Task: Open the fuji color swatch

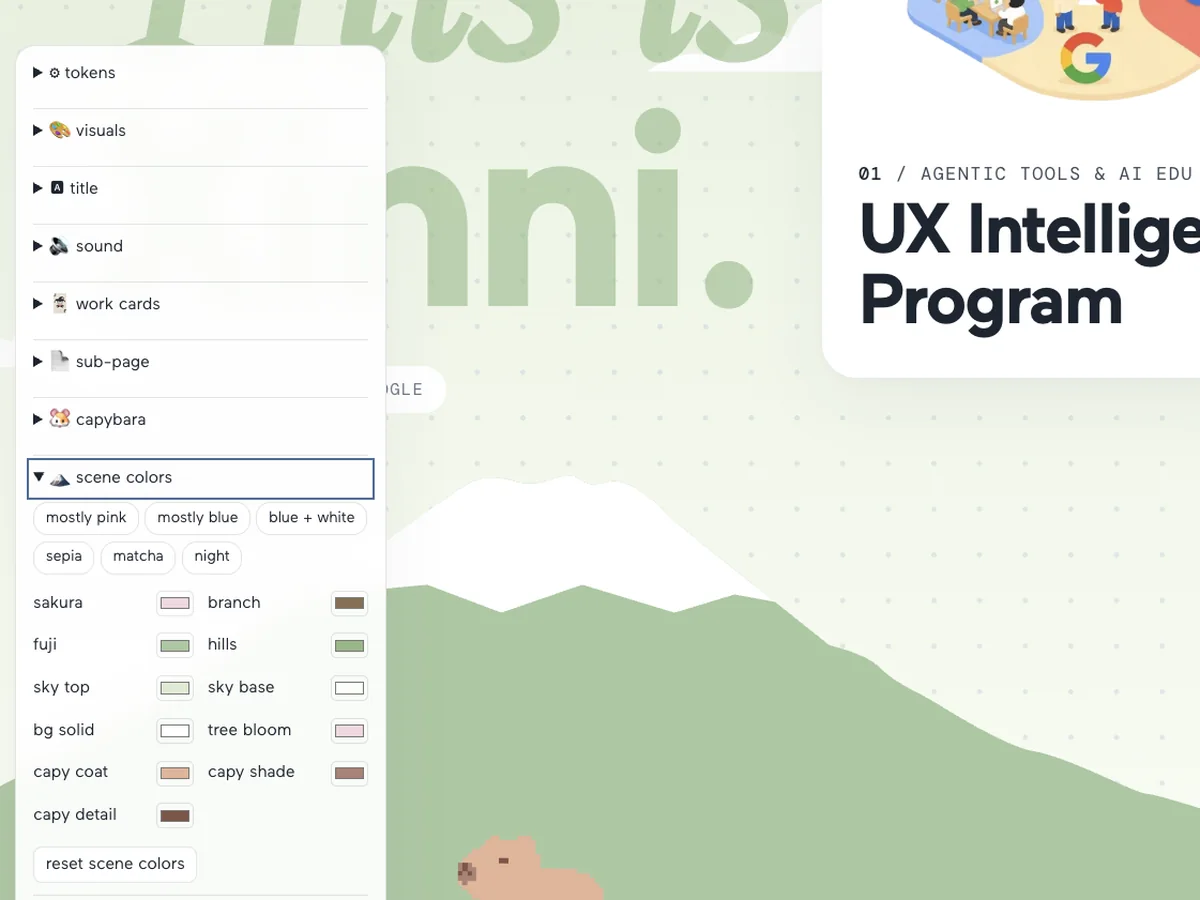Action: (175, 646)
